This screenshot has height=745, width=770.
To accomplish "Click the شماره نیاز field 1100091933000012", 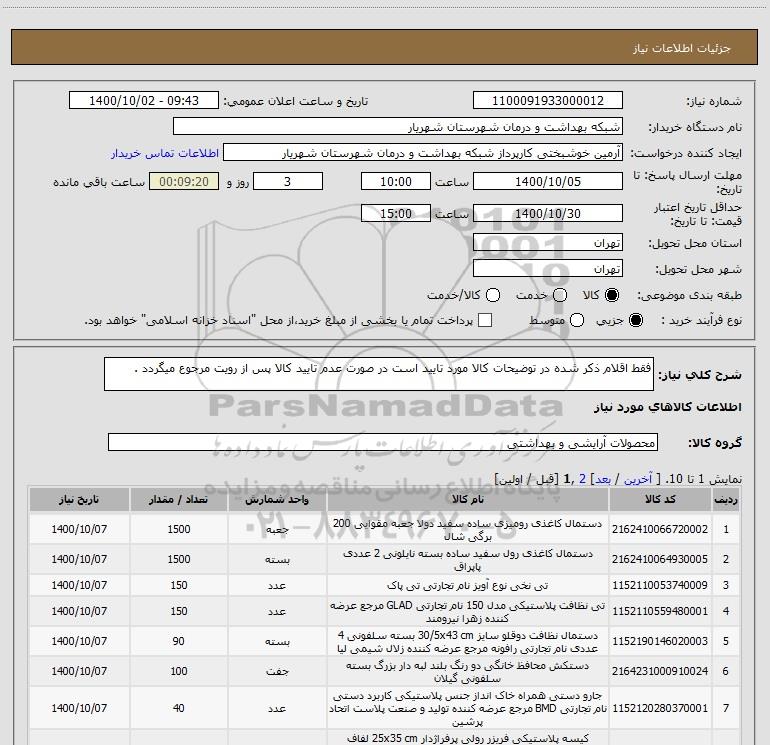I will tap(548, 101).
